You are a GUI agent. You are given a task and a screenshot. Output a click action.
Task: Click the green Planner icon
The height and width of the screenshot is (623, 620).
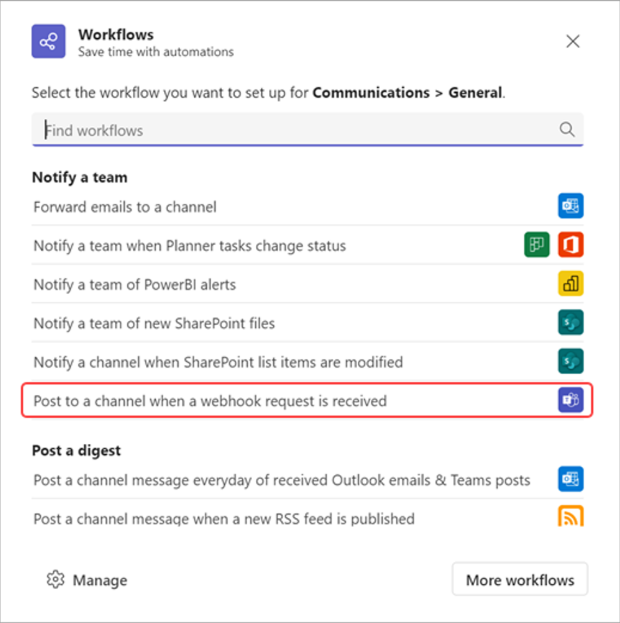[x=537, y=245]
